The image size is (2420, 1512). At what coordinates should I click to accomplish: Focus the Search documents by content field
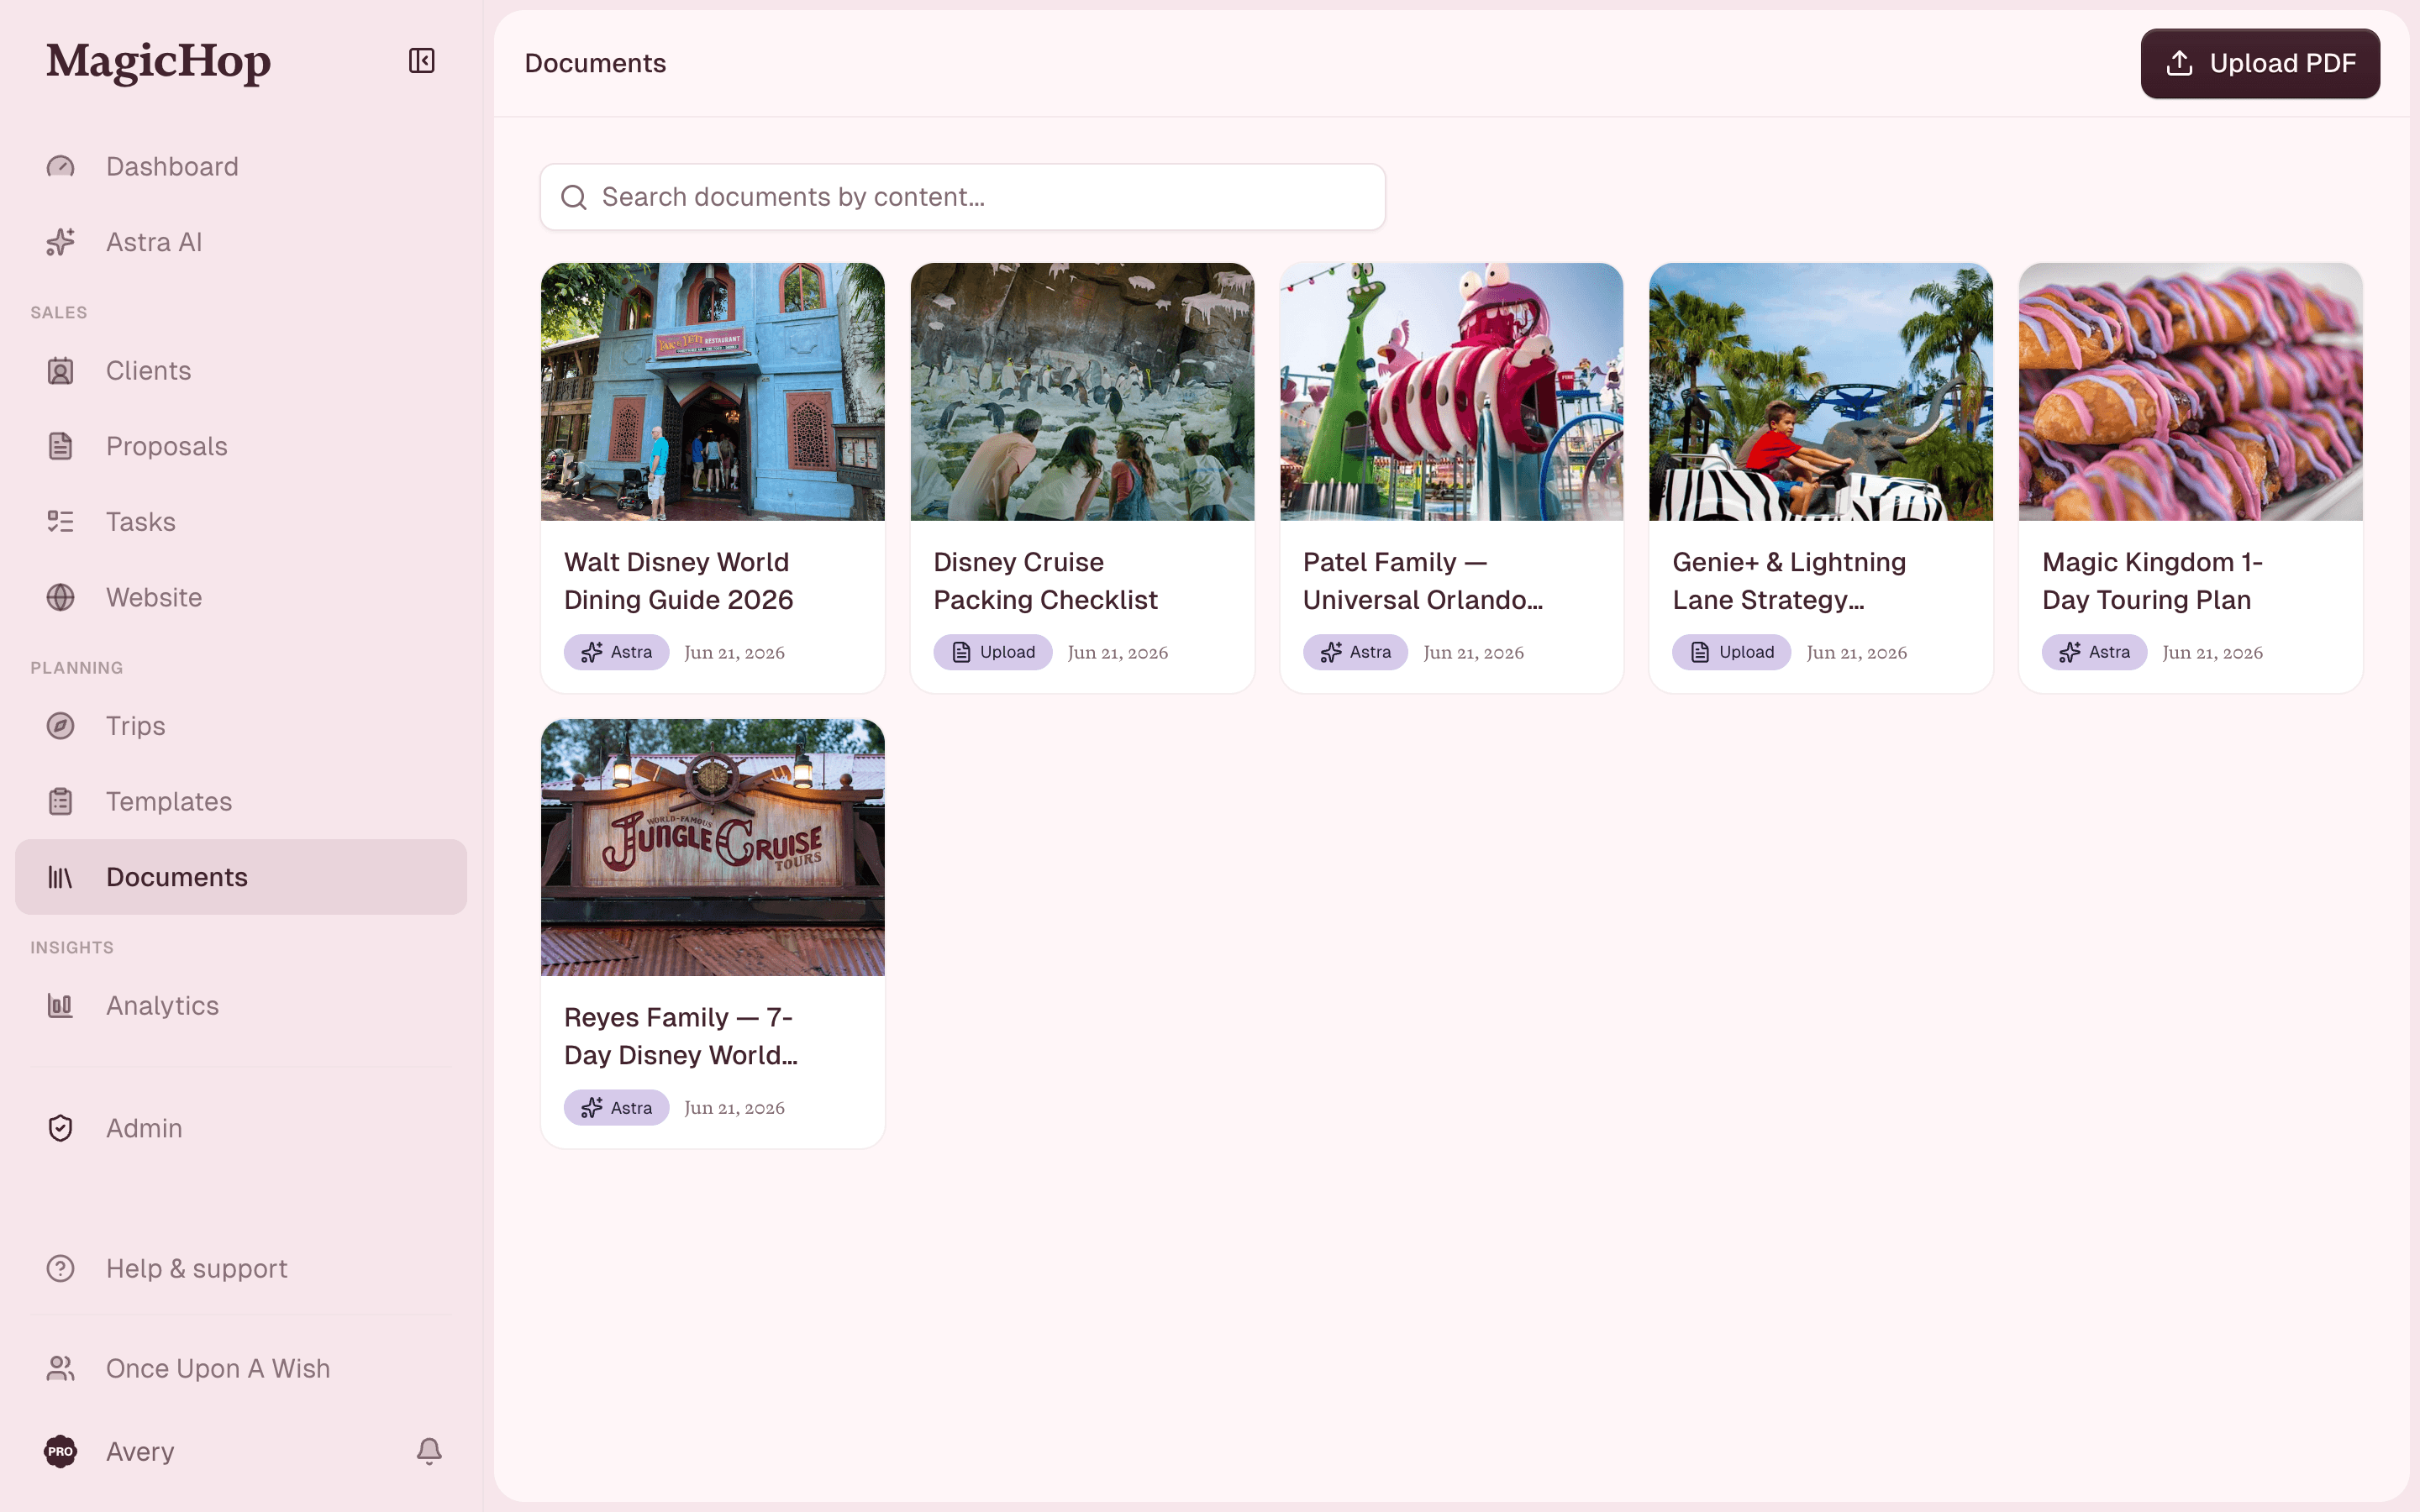coord(962,197)
